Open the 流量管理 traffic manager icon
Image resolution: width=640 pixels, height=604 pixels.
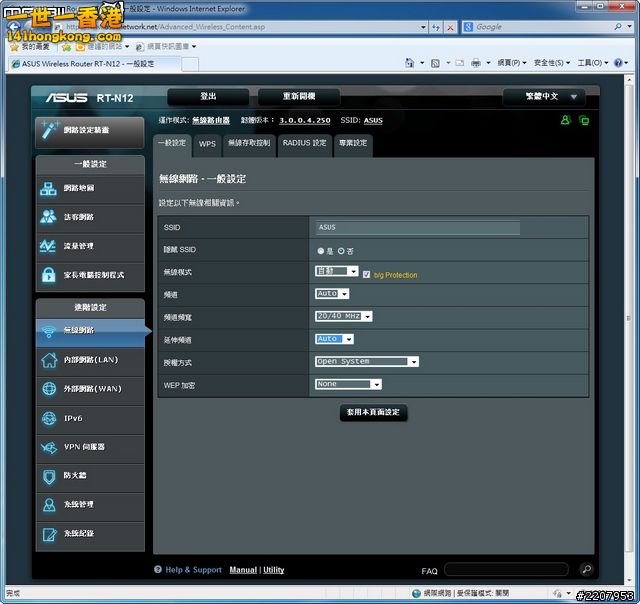point(48,246)
